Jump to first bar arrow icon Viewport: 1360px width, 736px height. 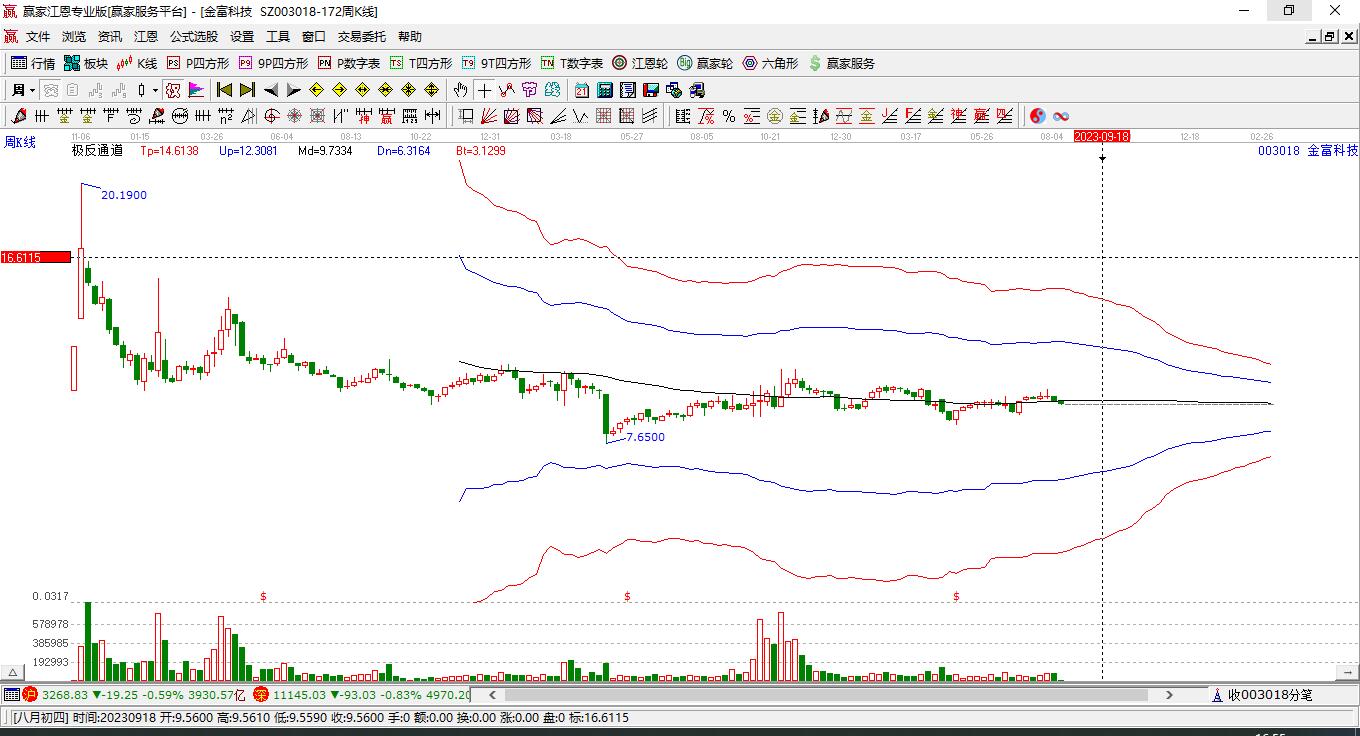(225, 90)
